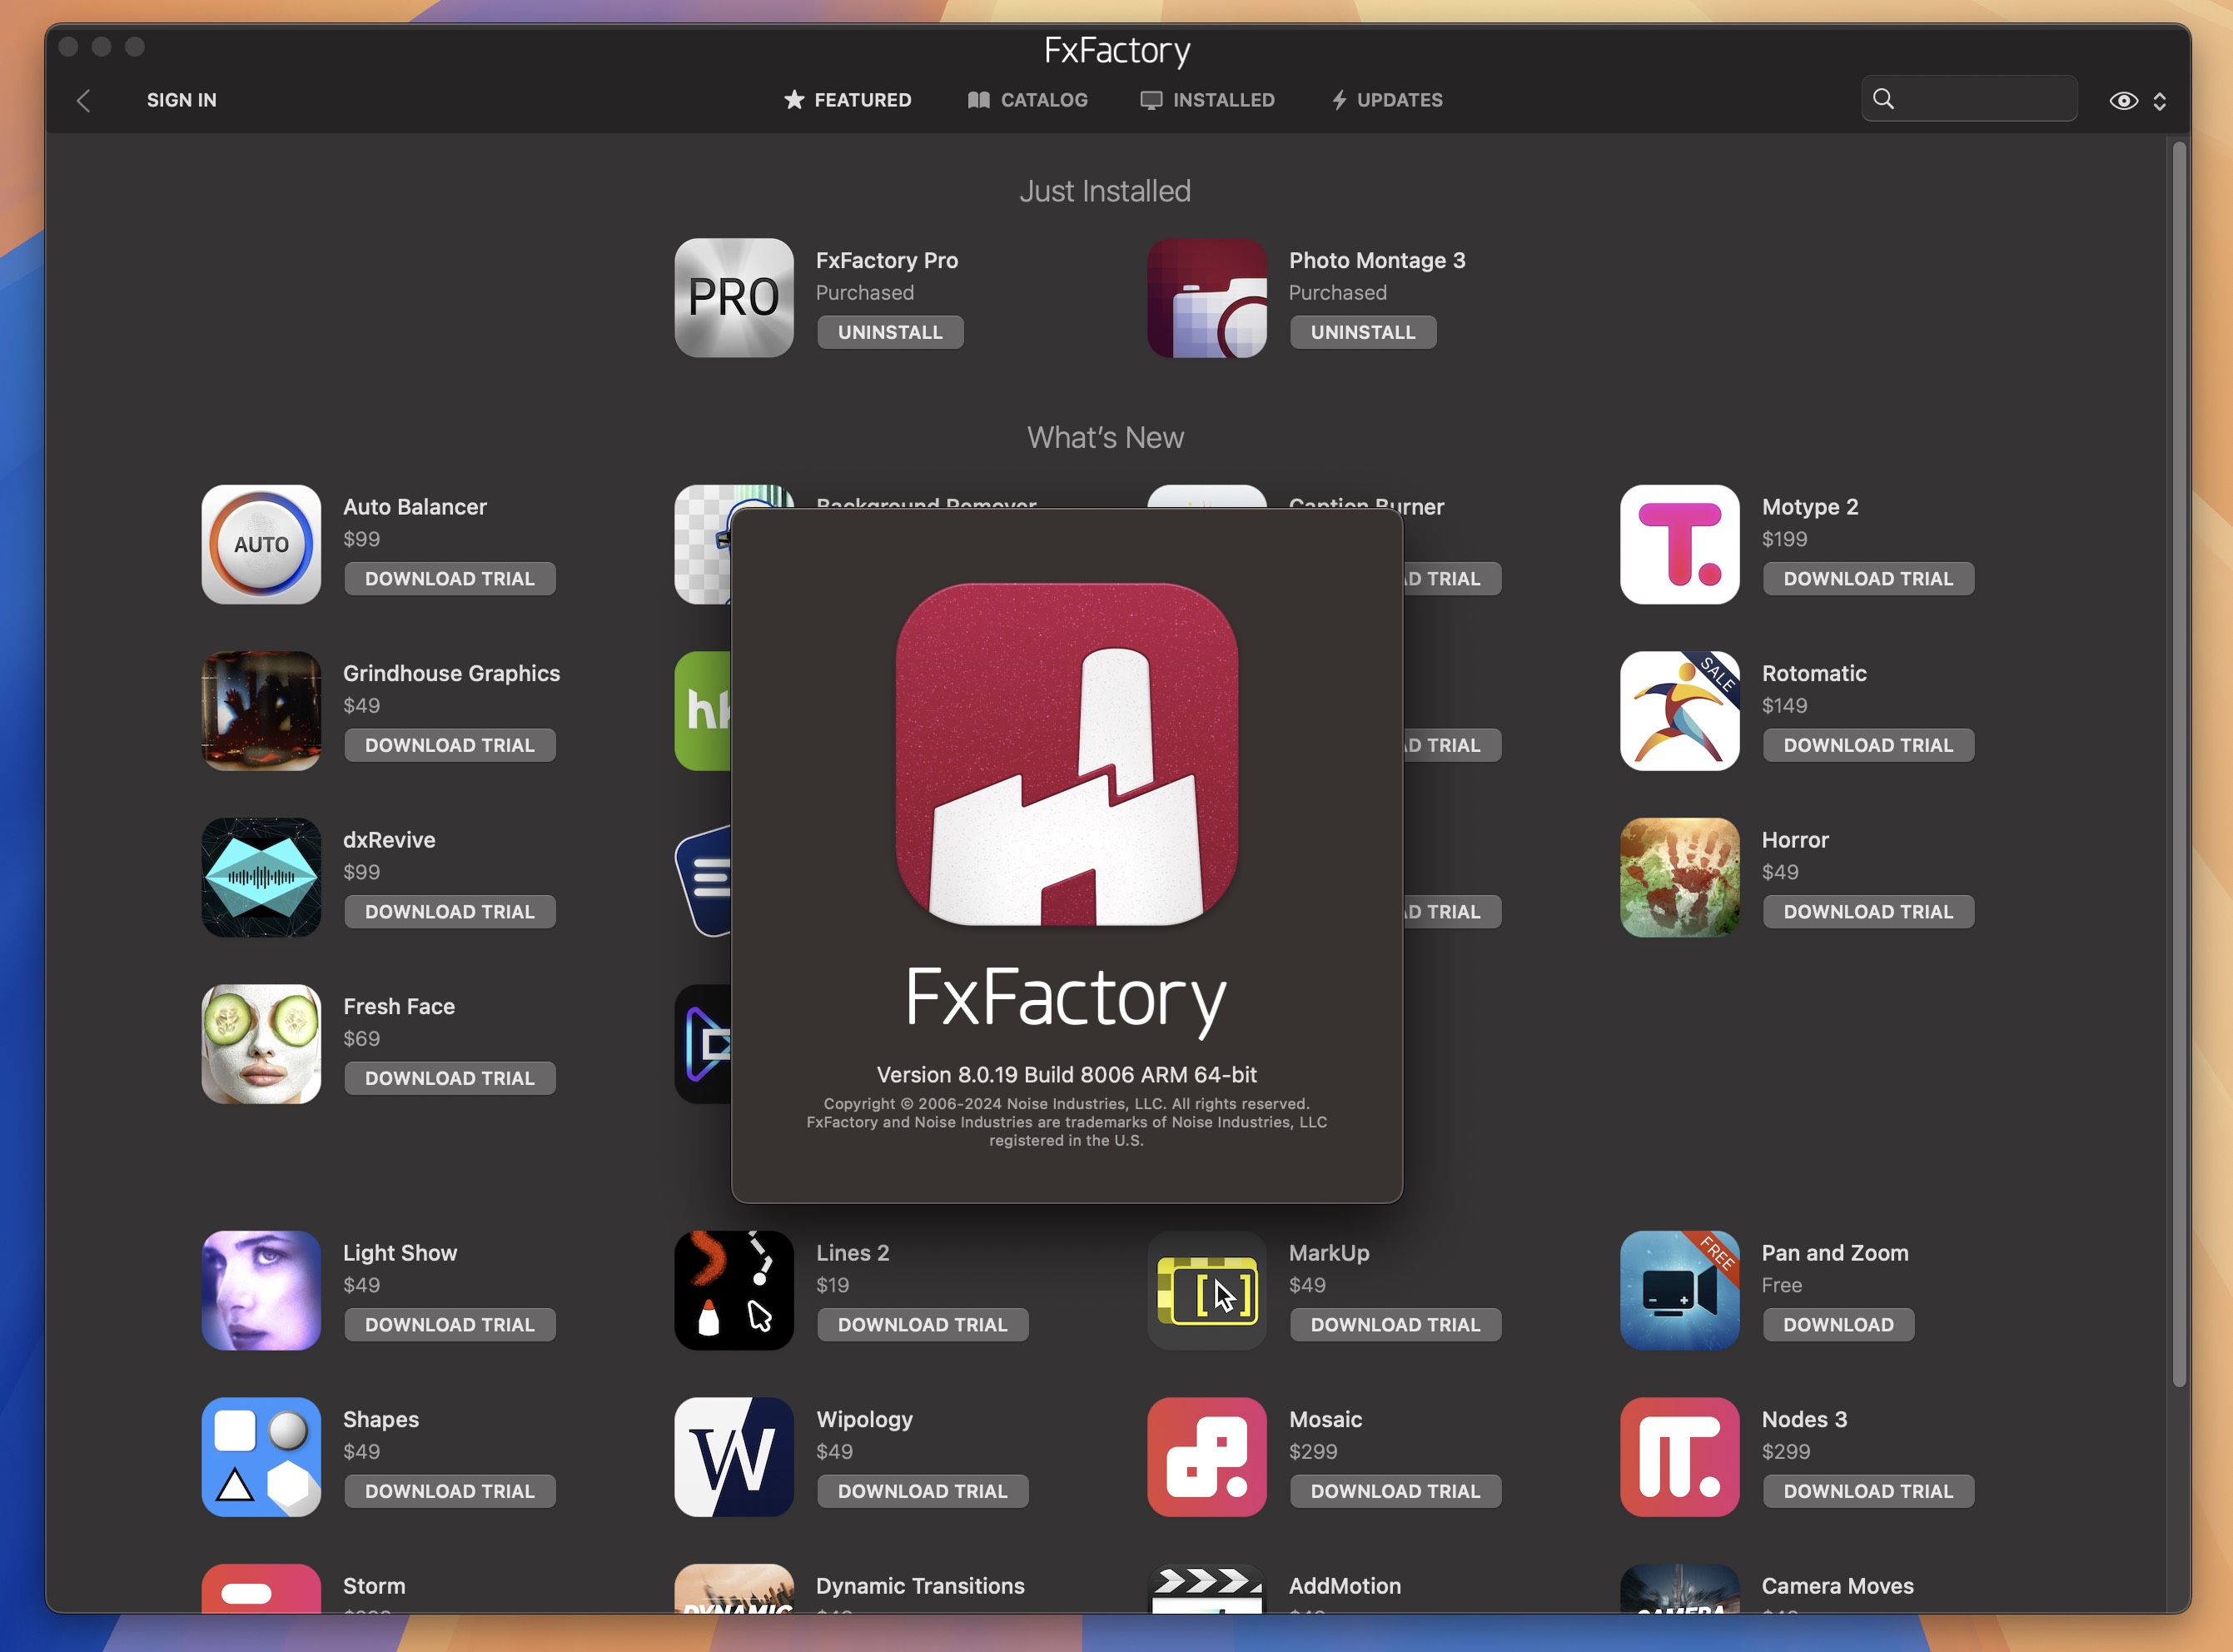Click Download Trial for Auto Balancer

pos(448,576)
